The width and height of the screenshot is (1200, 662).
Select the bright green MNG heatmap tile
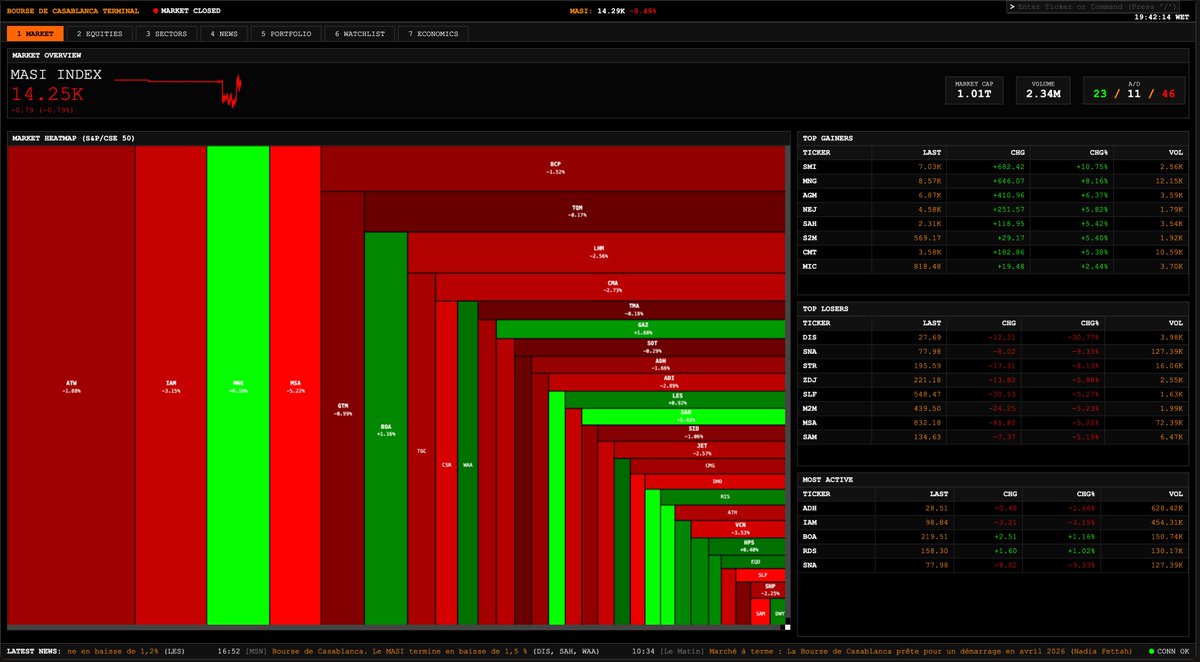(x=238, y=385)
